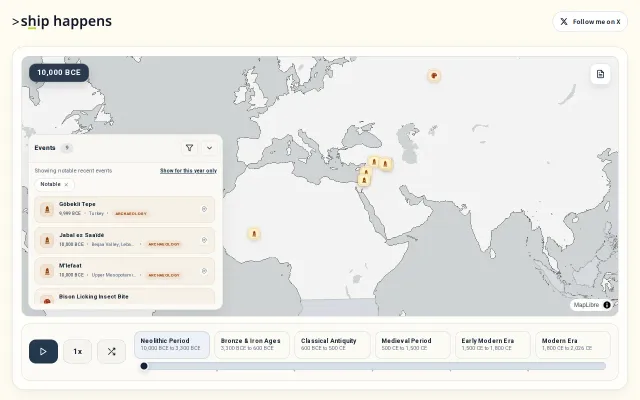This screenshot has width=640, height=400.
Task: Change playback speed with 1x button
Action: coord(78,351)
